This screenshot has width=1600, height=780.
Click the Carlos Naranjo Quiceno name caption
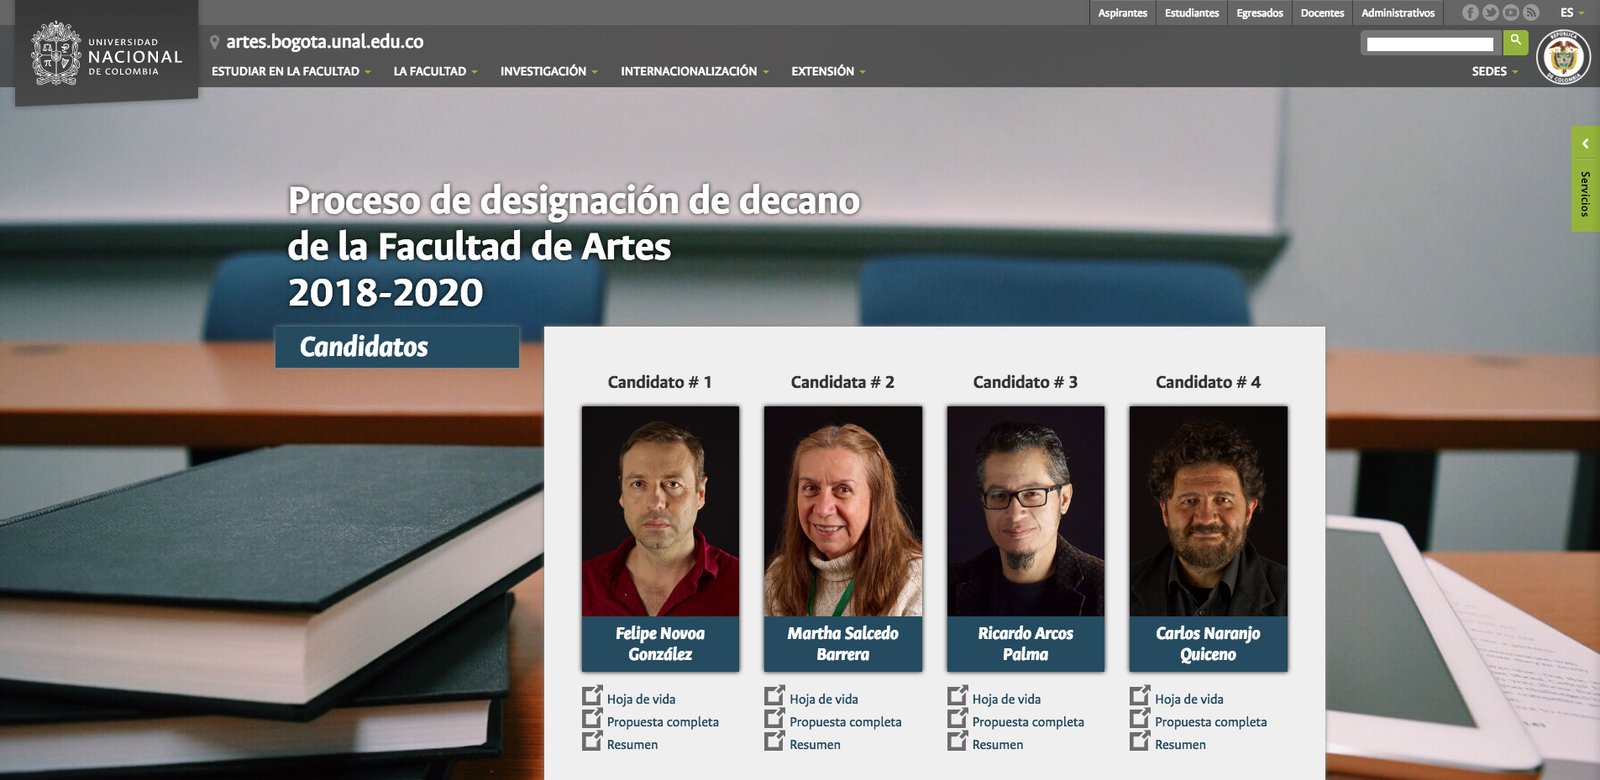(1208, 644)
